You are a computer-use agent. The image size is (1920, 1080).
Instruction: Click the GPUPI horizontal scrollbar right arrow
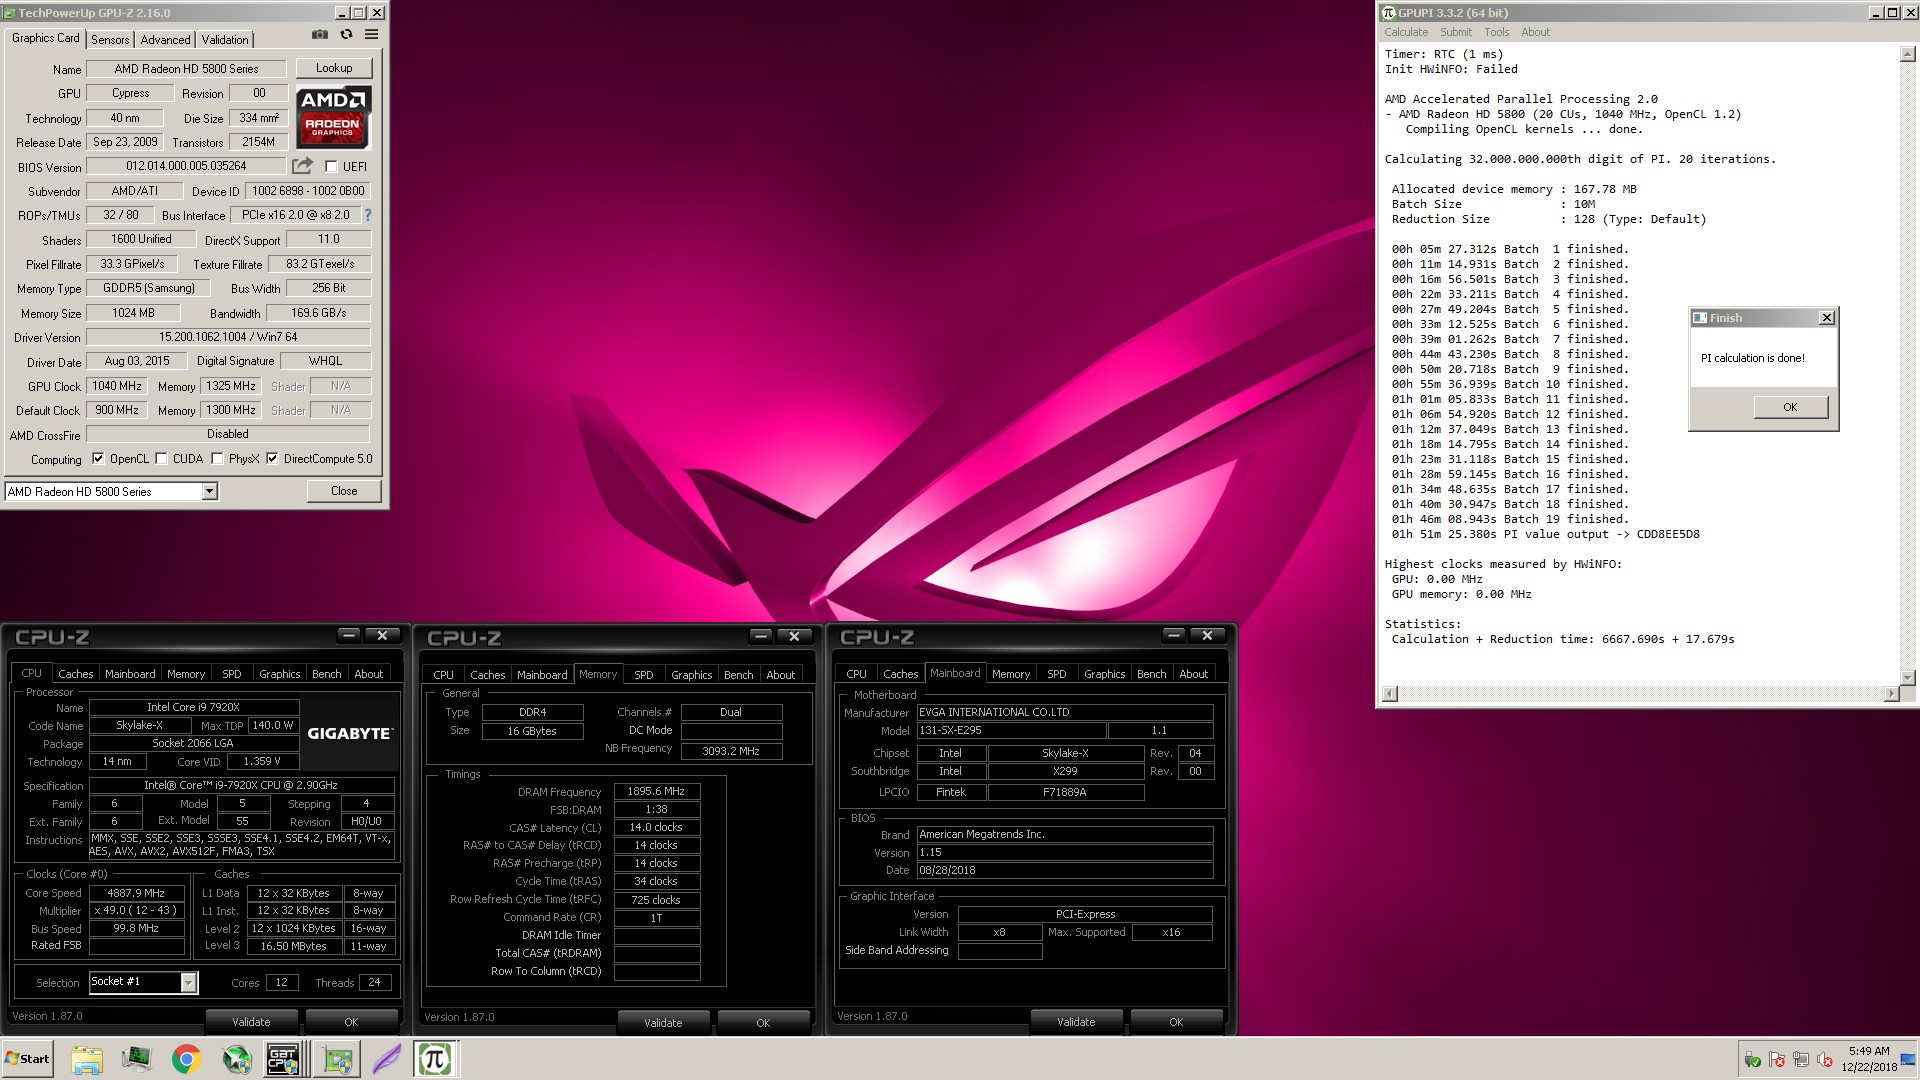(x=1890, y=694)
